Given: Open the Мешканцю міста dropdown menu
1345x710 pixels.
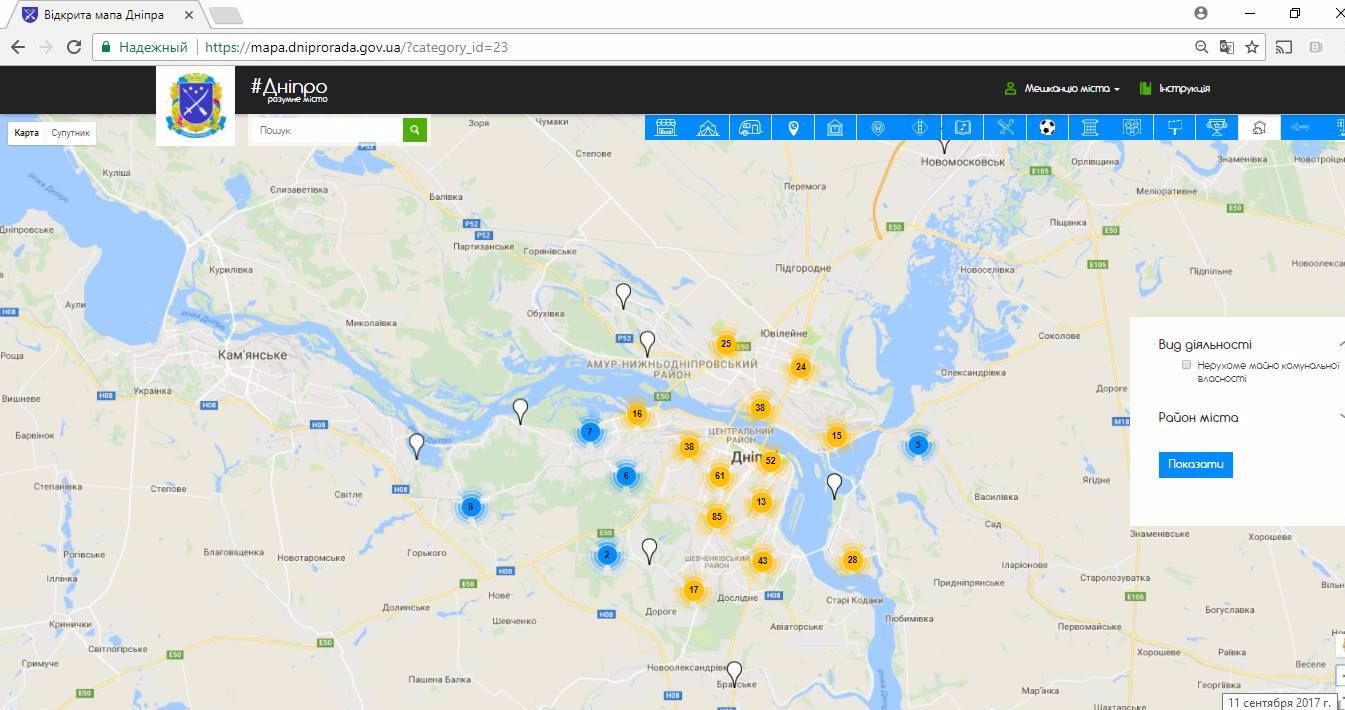Looking at the screenshot, I should click(1070, 89).
